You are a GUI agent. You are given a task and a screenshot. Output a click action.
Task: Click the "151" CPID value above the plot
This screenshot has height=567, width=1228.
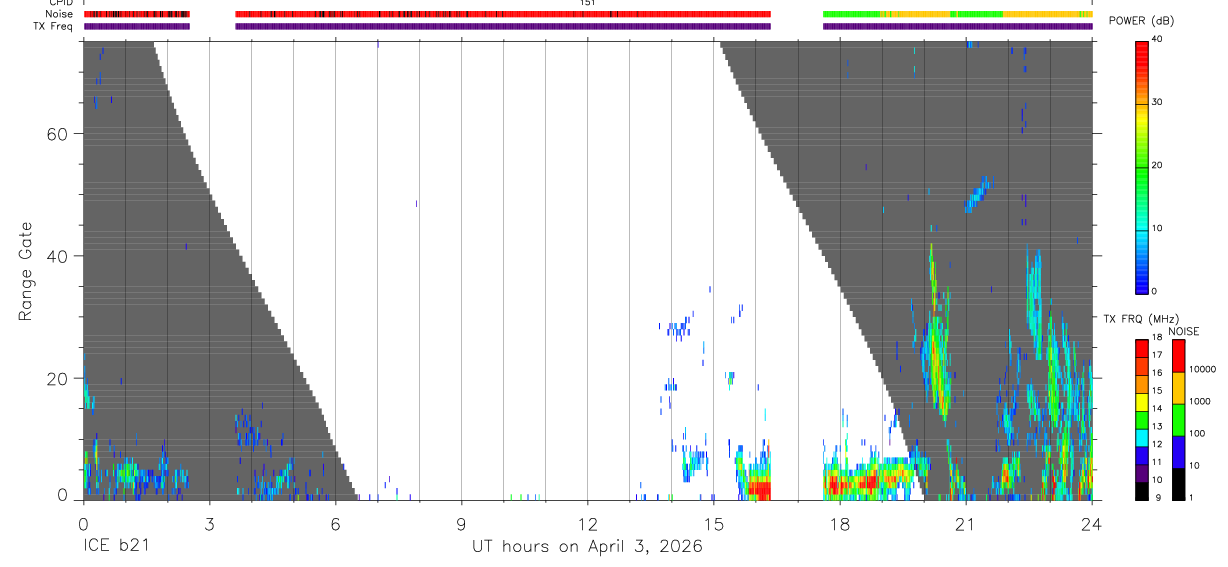tap(588, 3)
